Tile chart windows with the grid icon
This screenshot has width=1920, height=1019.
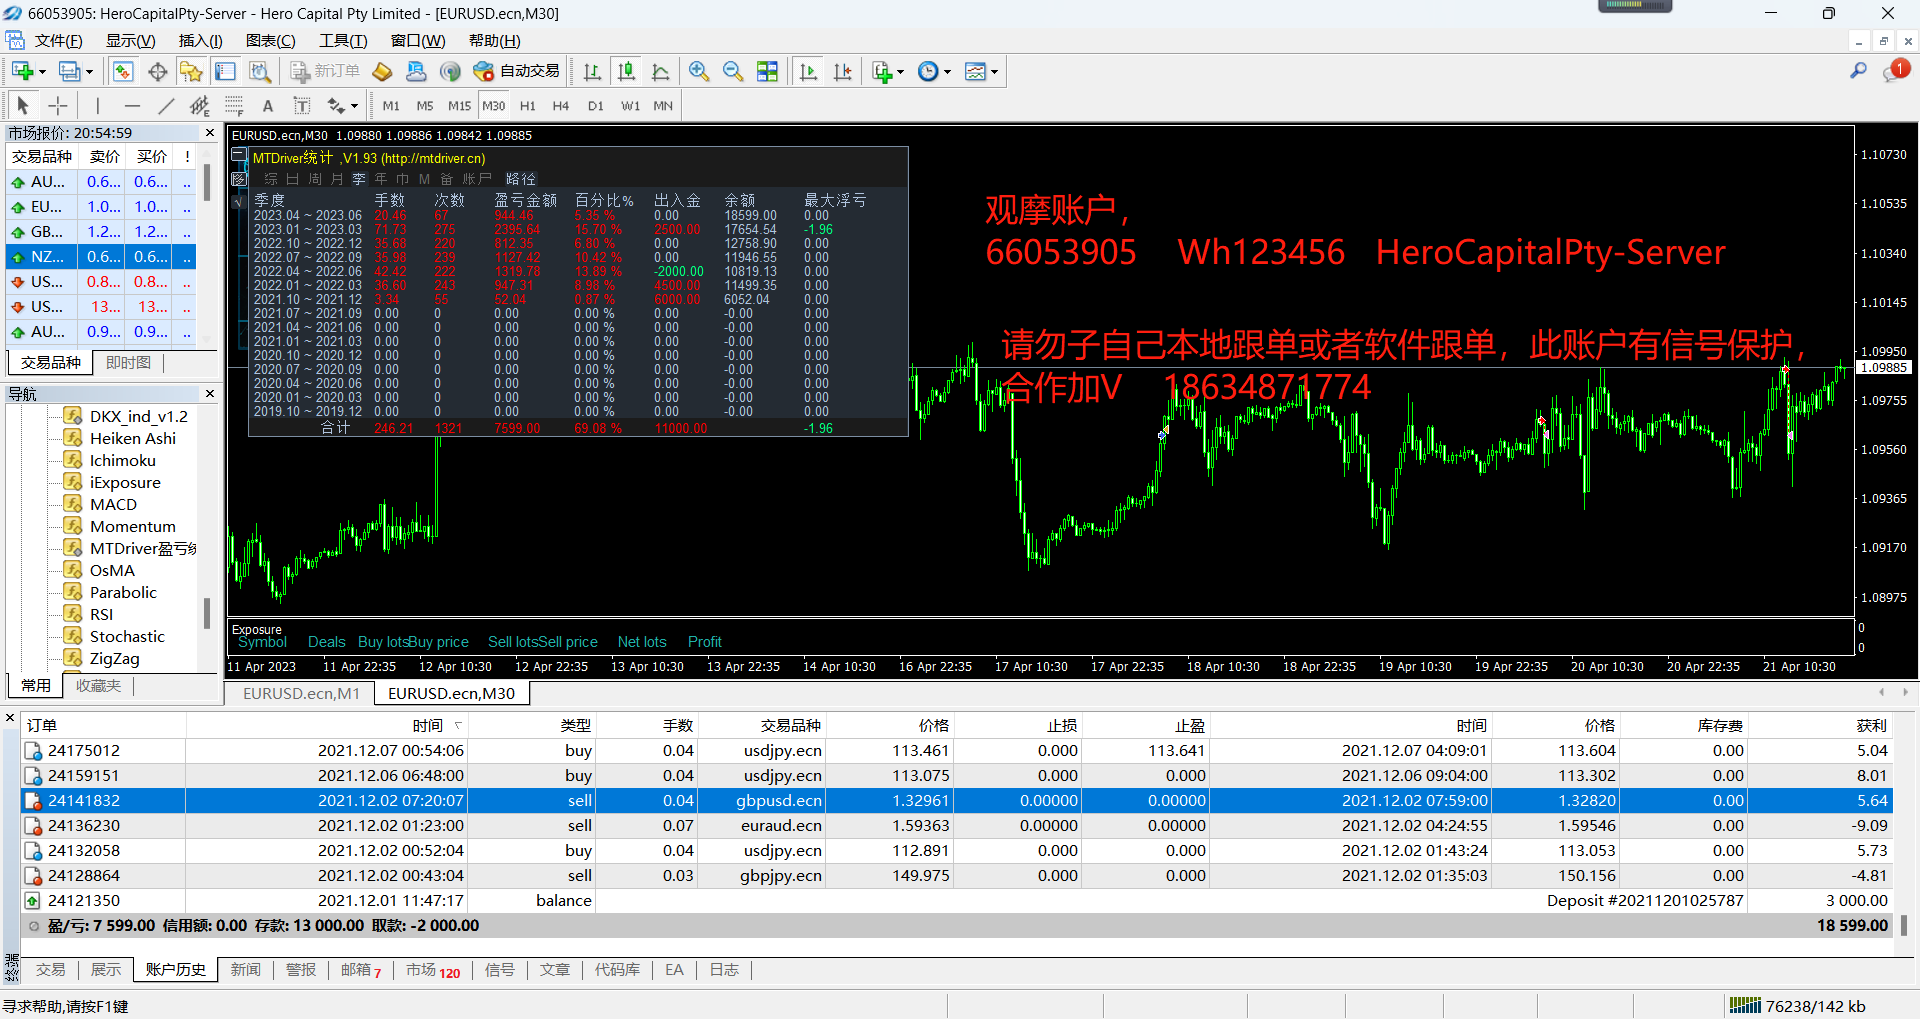click(767, 72)
